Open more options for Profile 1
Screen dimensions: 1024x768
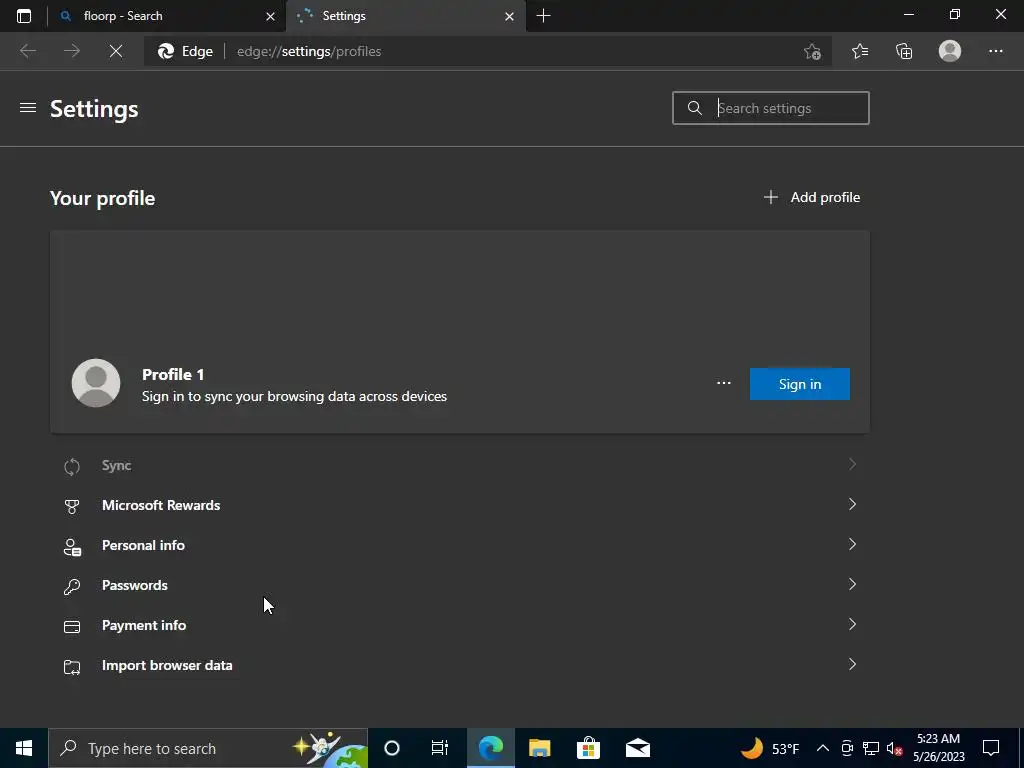724,383
